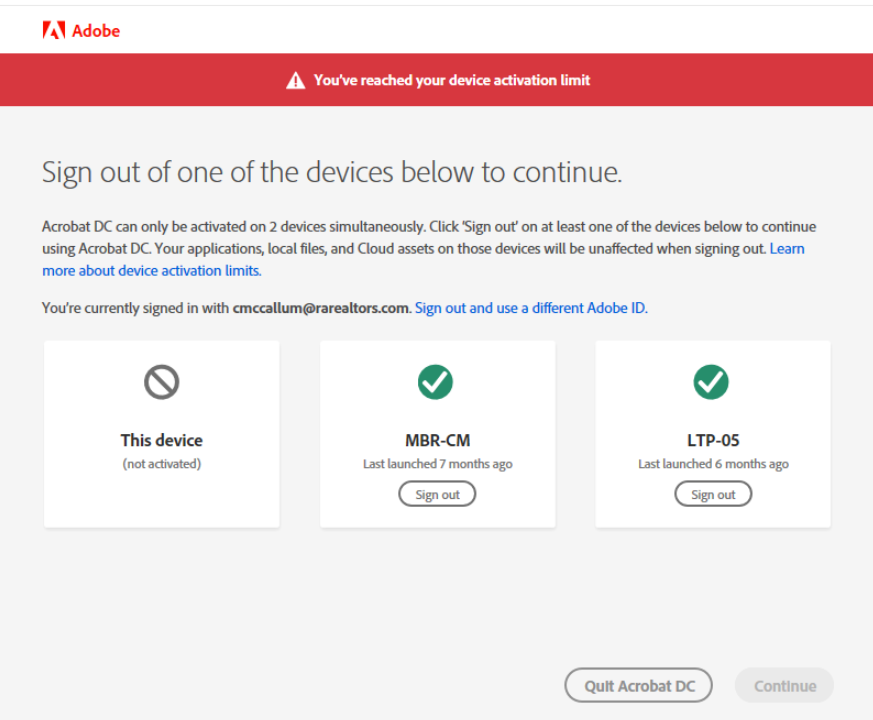
Task: Select the This device card title
Action: coord(161,440)
